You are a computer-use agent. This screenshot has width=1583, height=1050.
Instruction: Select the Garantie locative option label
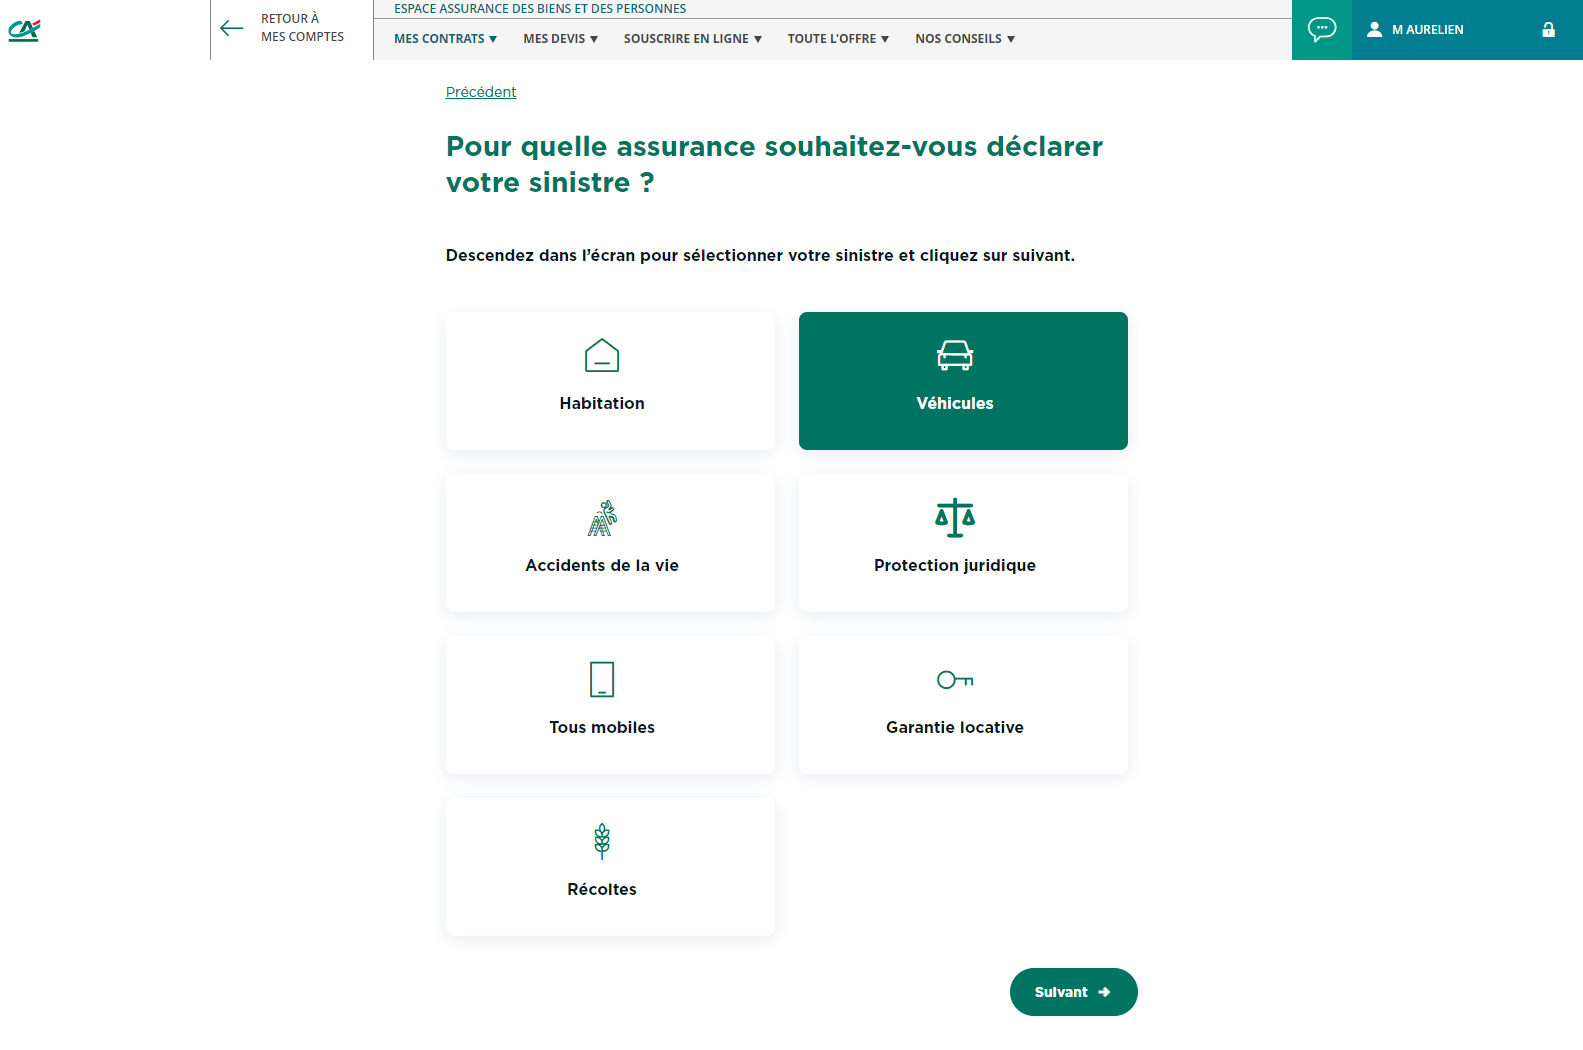tap(955, 727)
